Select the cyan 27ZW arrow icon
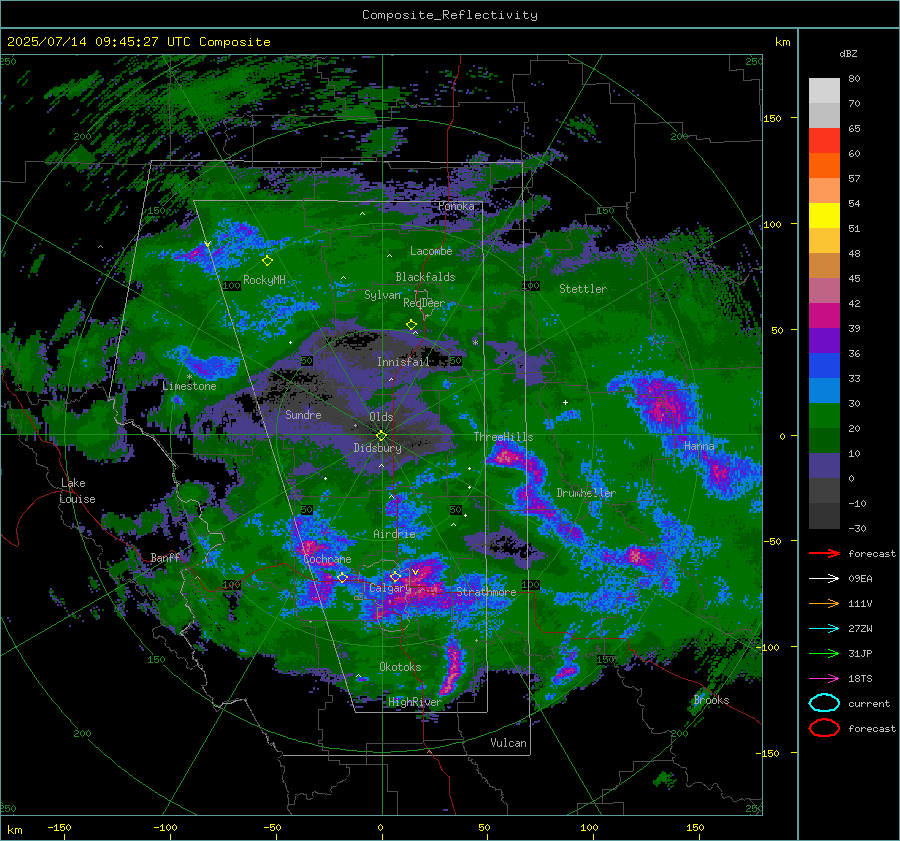This screenshot has height=841, width=900. [824, 629]
